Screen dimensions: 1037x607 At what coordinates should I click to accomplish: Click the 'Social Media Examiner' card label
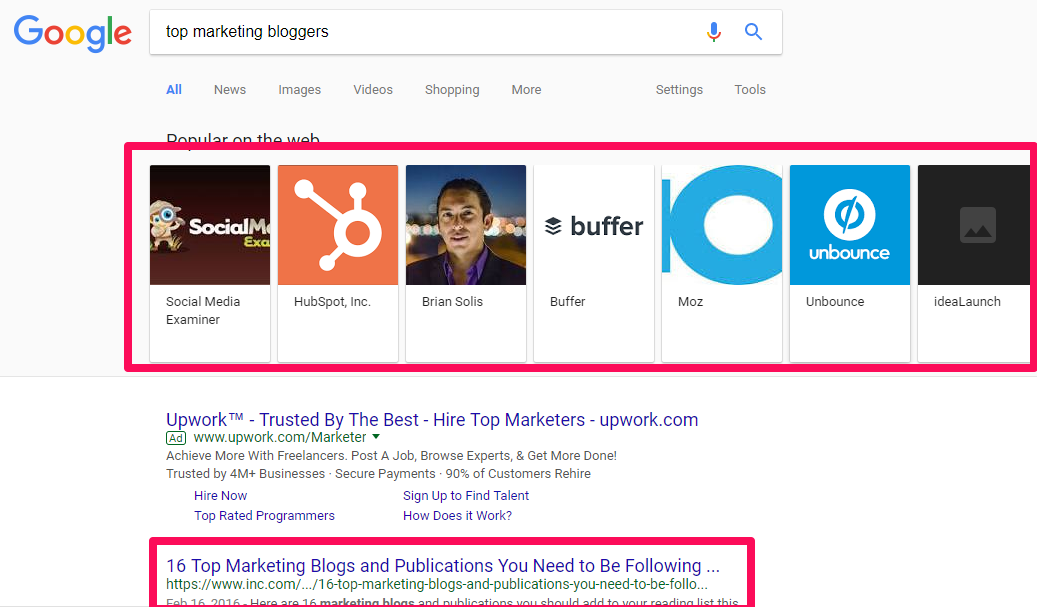(203, 311)
